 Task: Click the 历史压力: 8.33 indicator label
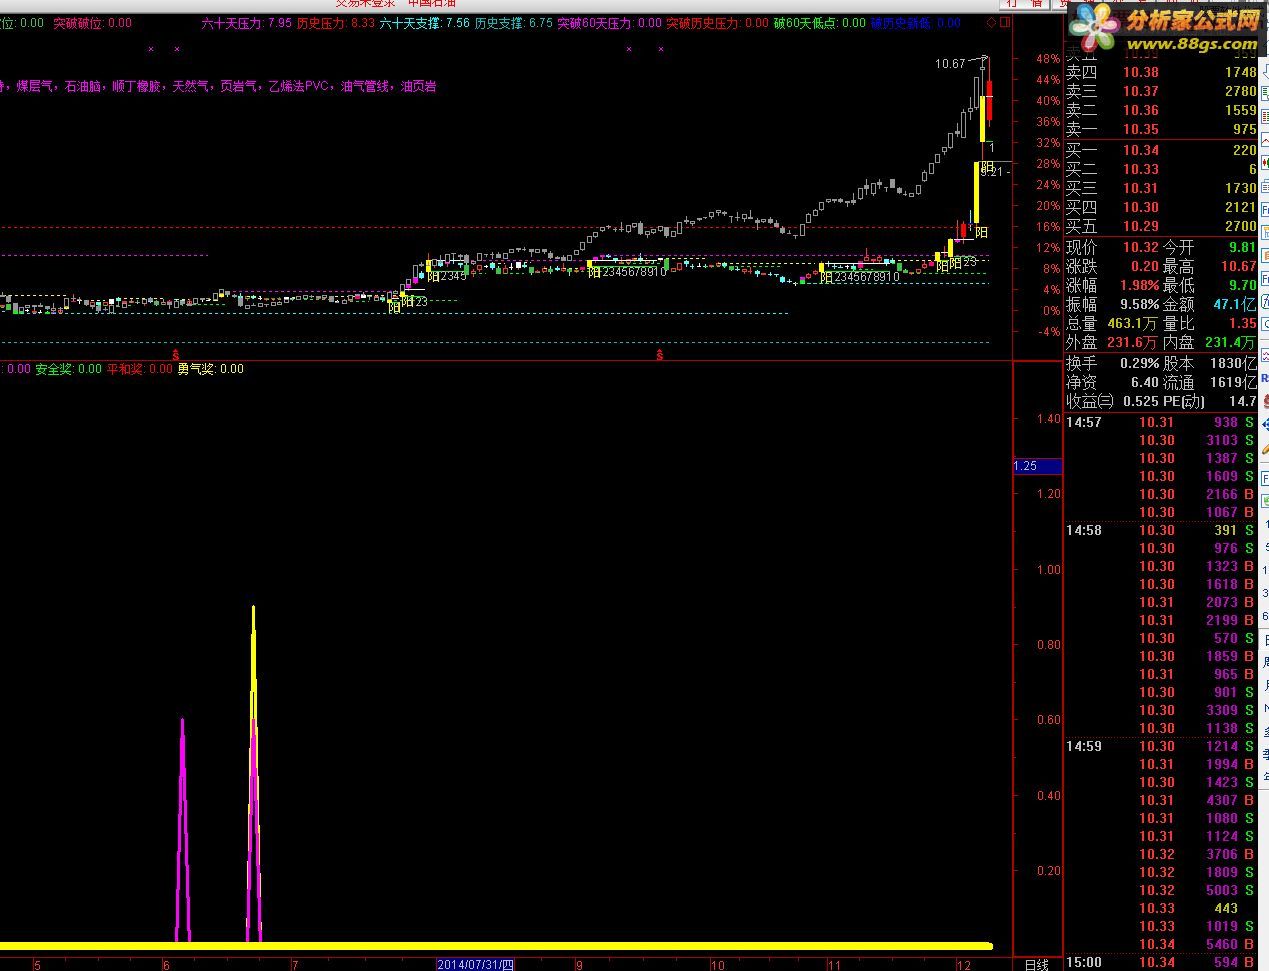pyautogui.click(x=336, y=23)
